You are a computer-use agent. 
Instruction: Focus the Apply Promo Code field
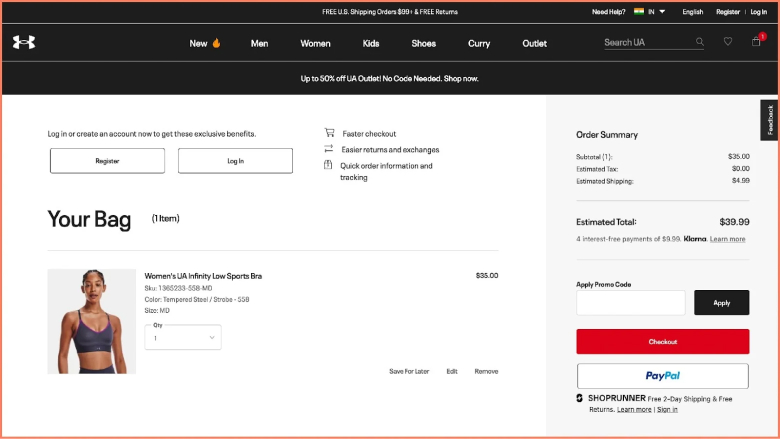tap(631, 303)
